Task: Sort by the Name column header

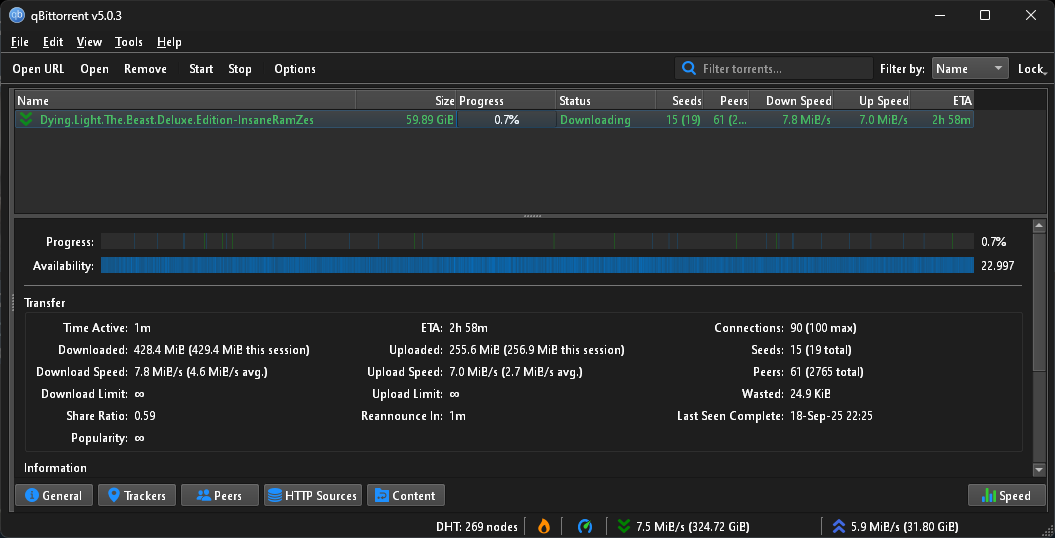Action: [185, 101]
